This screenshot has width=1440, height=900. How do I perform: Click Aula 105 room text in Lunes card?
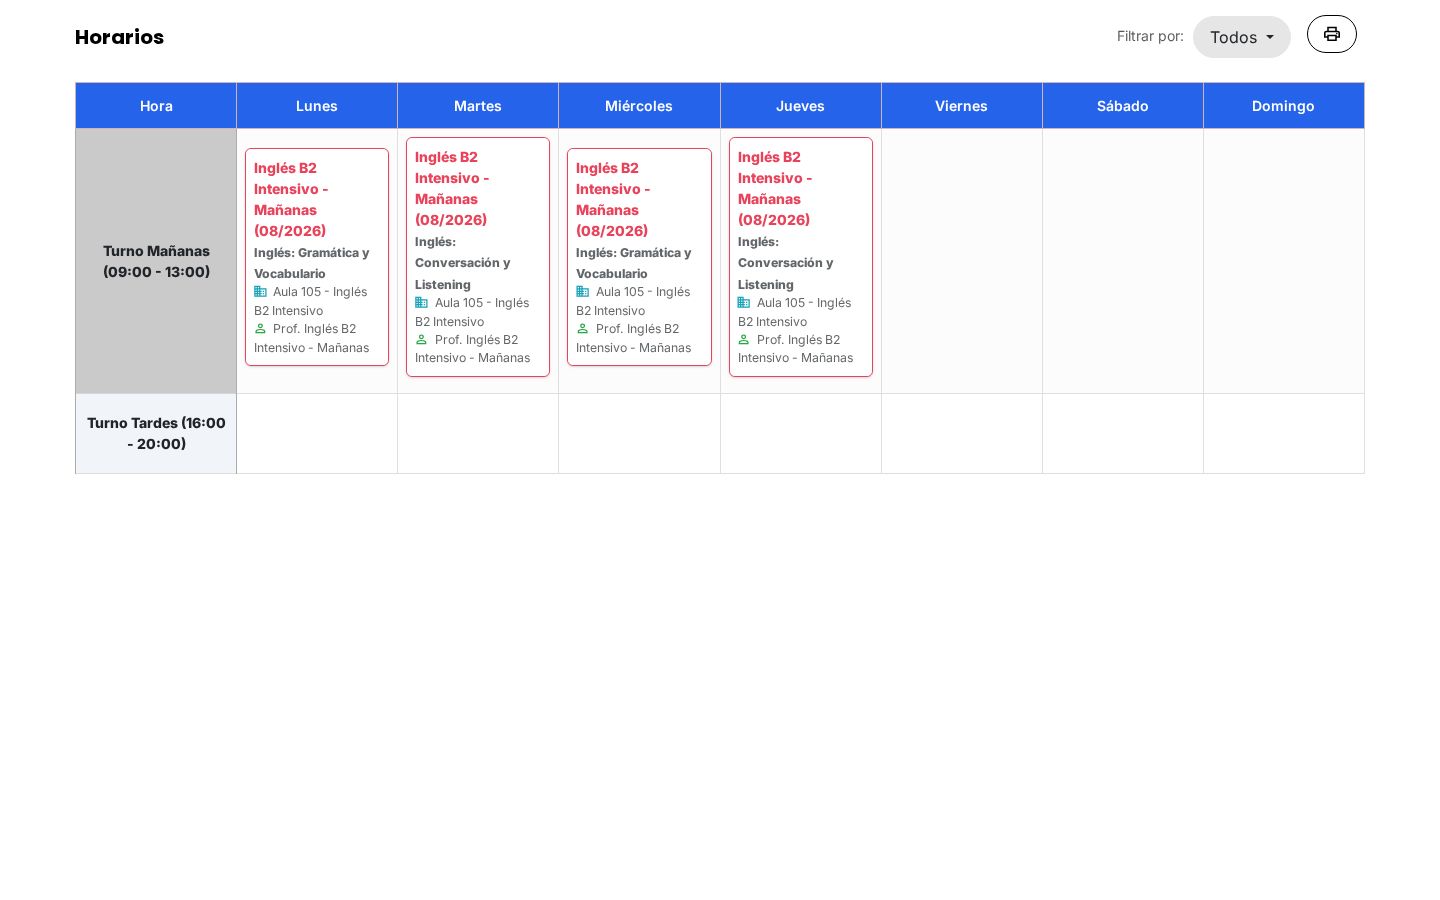coord(311,301)
